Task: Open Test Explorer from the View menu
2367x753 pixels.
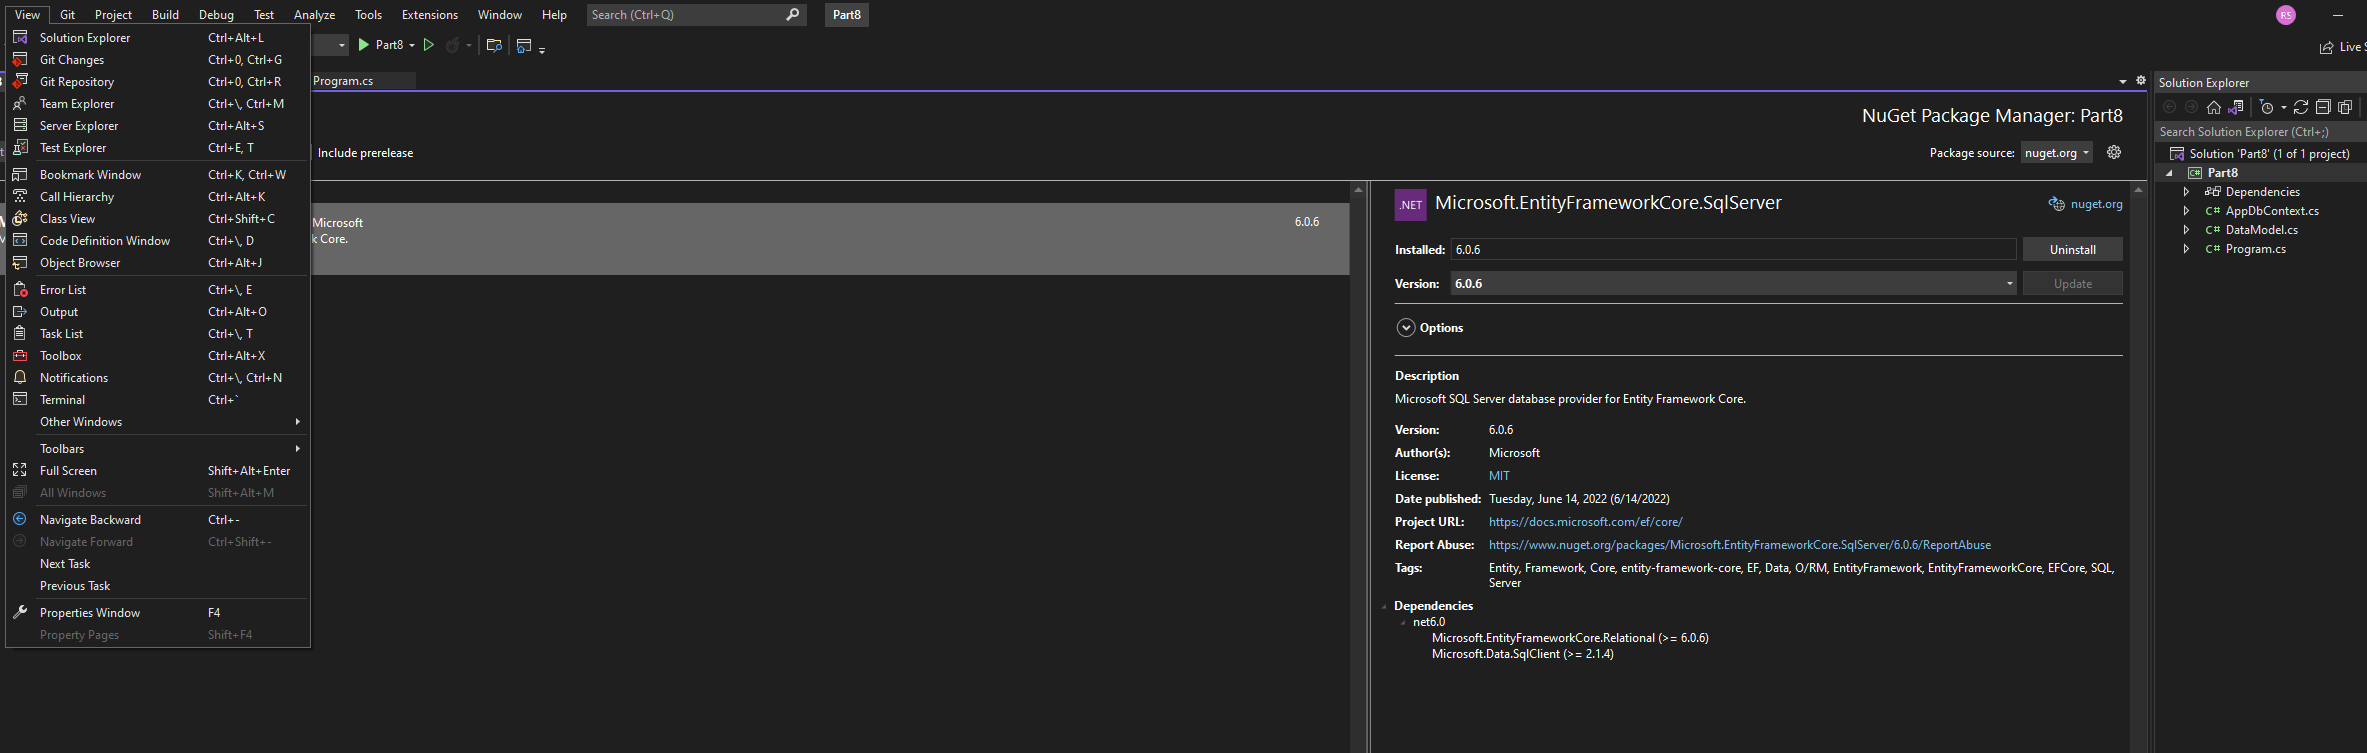Action: pyautogui.click(x=159, y=148)
